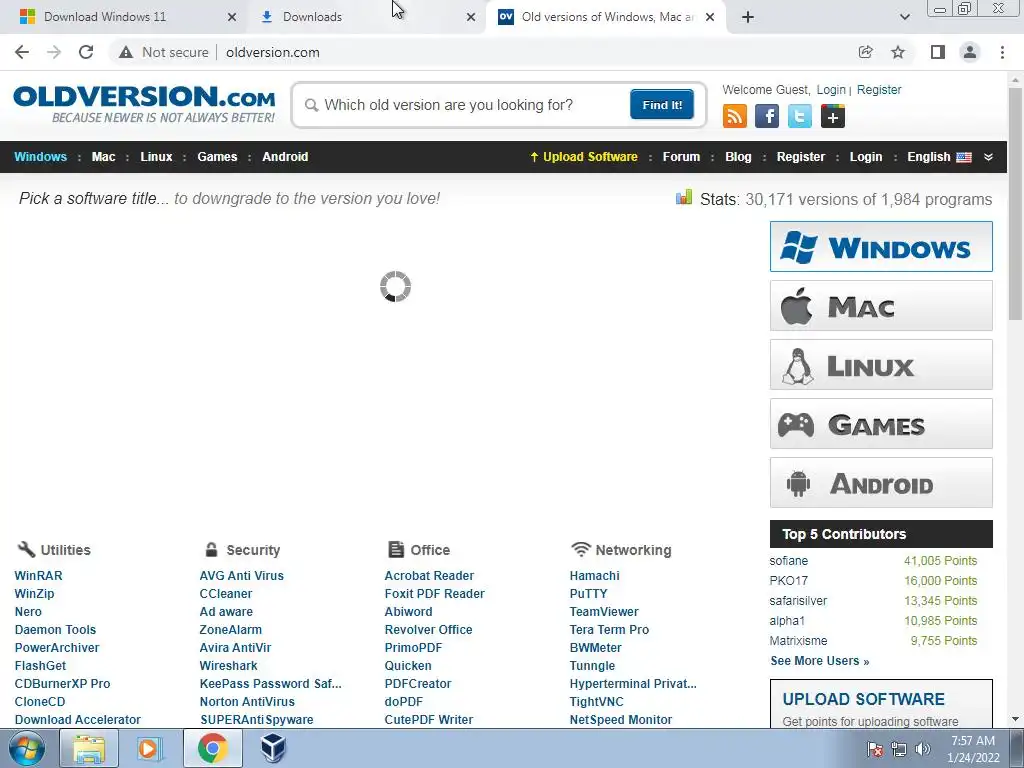Go back with the browser back arrow
The height and width of the screenshot is (768, 1024).
tap(22, 52)
